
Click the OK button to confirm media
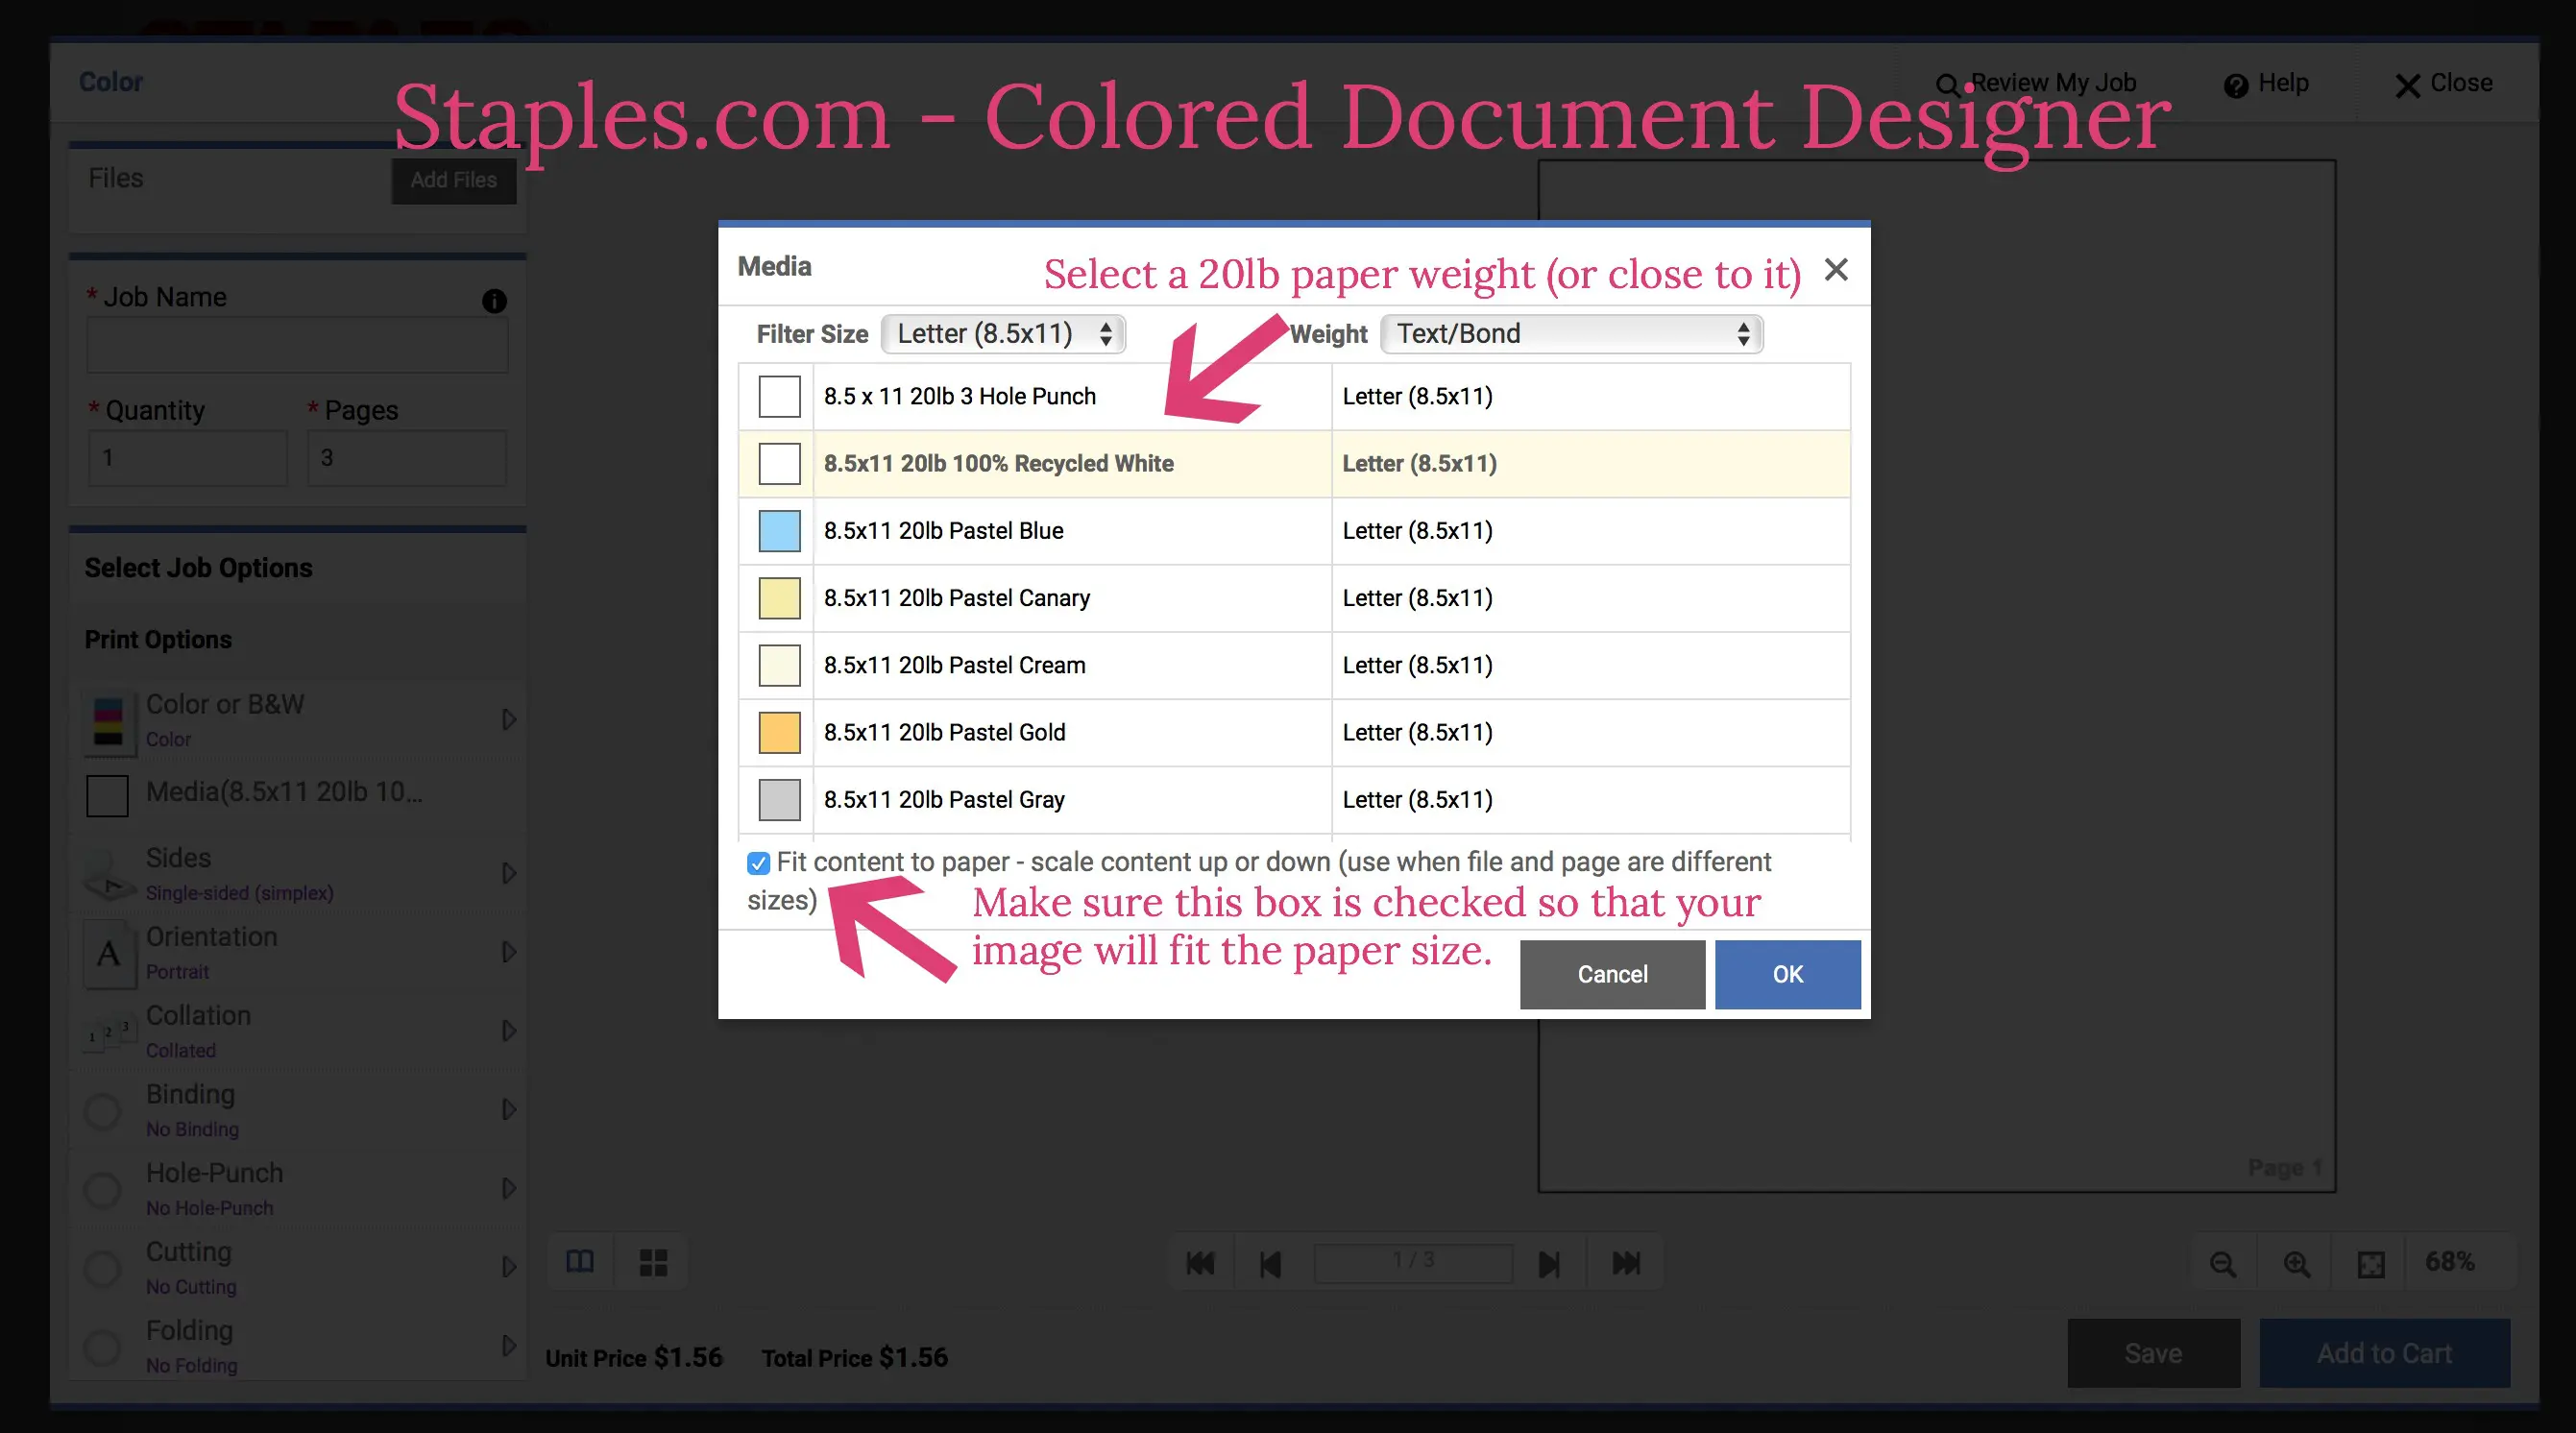coord(1786,974)
